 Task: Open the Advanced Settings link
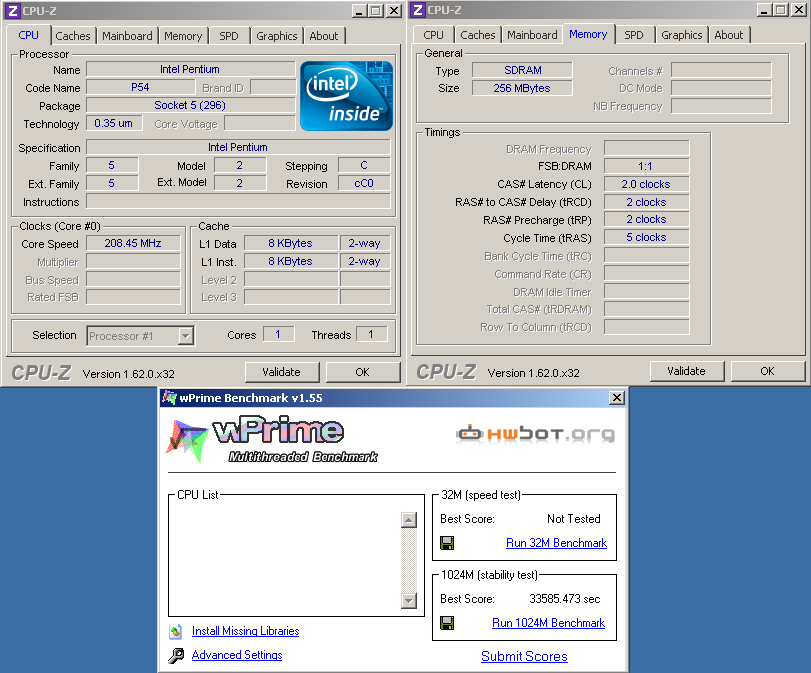point(237,655)
